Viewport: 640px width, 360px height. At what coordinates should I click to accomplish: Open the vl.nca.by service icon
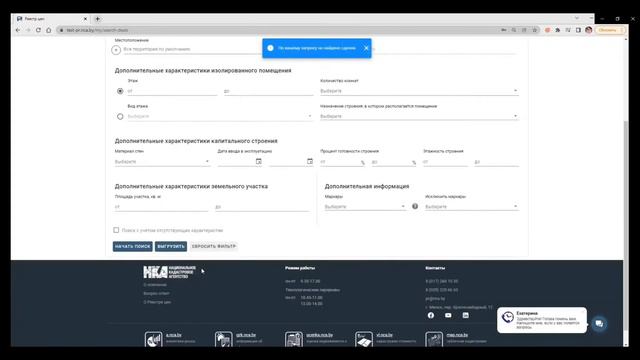(364, 339)
